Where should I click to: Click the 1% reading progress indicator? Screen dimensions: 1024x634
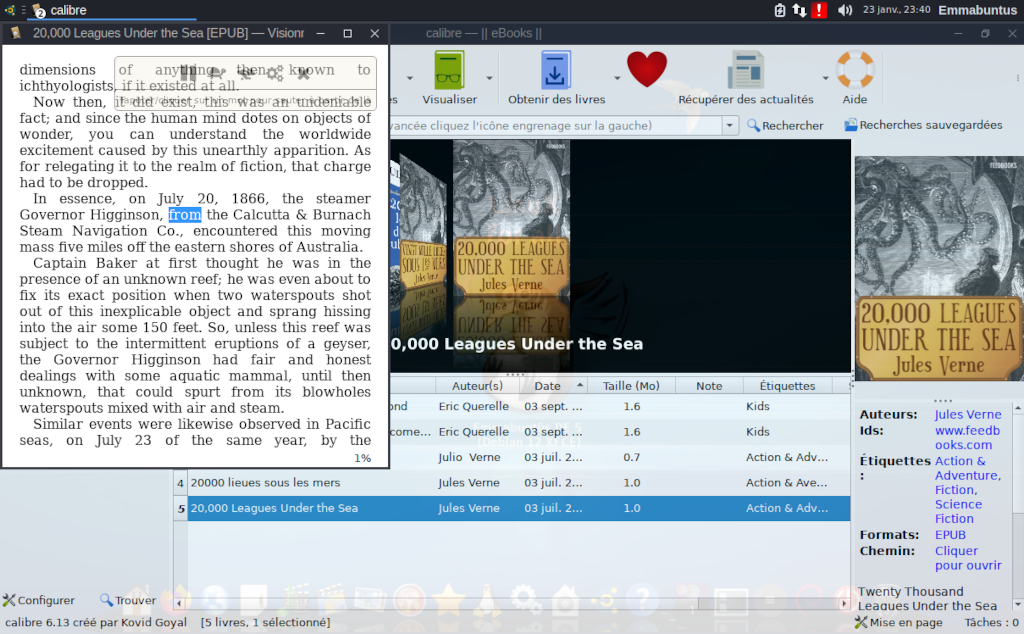[362, 458]
